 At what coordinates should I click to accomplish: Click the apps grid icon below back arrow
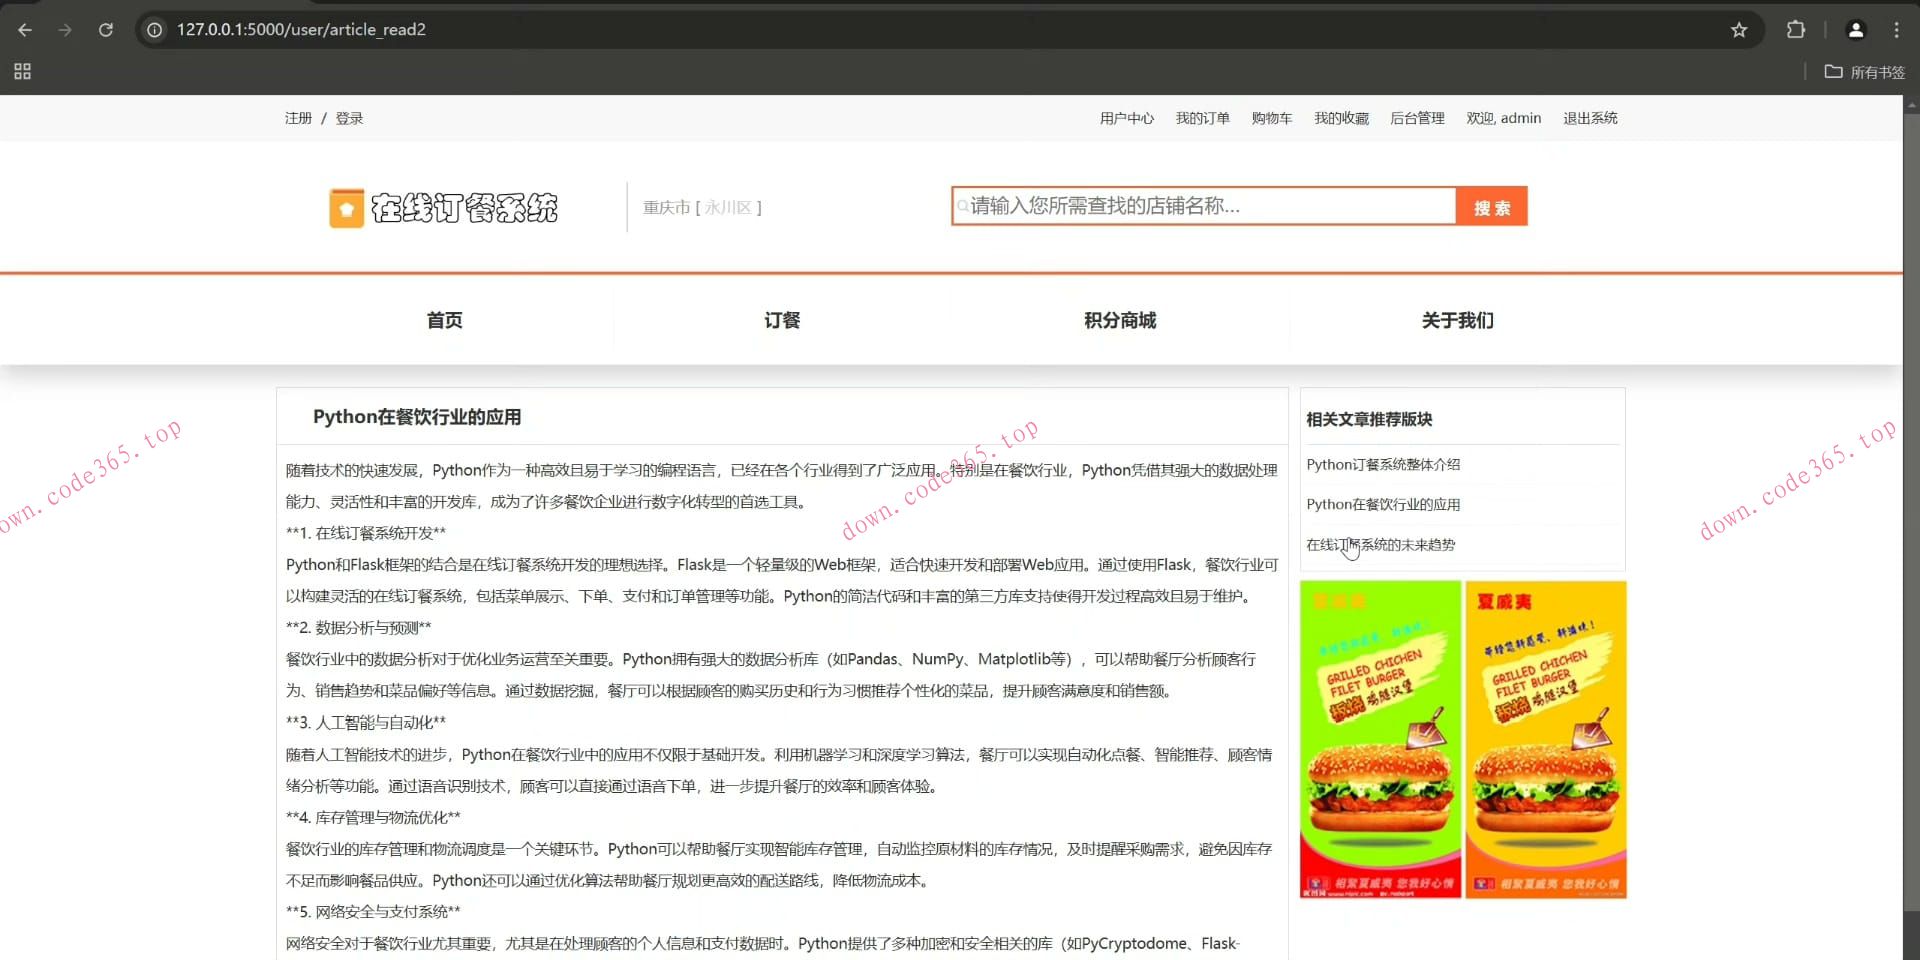click(x=21, y=71)
